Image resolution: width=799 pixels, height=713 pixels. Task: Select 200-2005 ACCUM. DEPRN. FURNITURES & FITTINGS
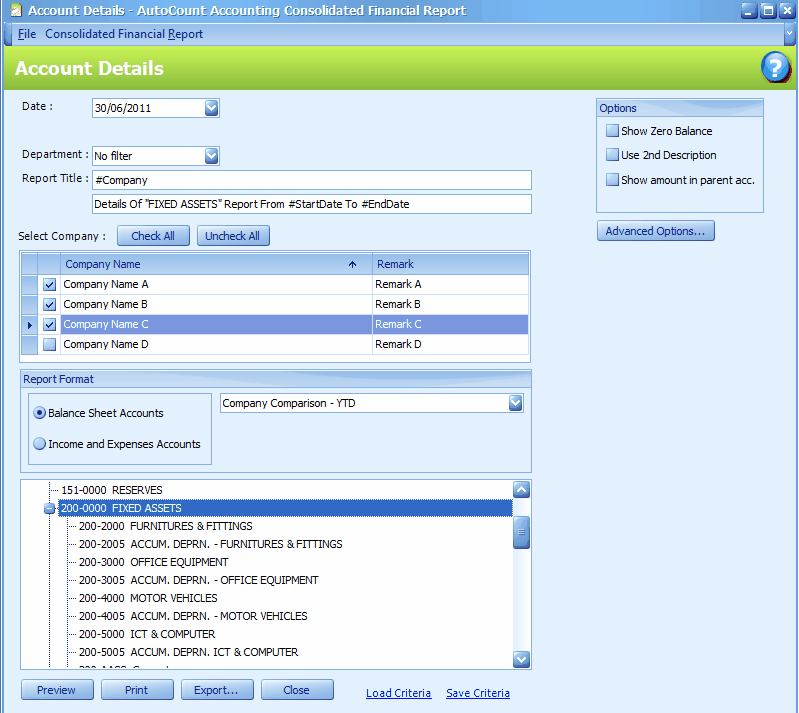[x=210, y=544]
